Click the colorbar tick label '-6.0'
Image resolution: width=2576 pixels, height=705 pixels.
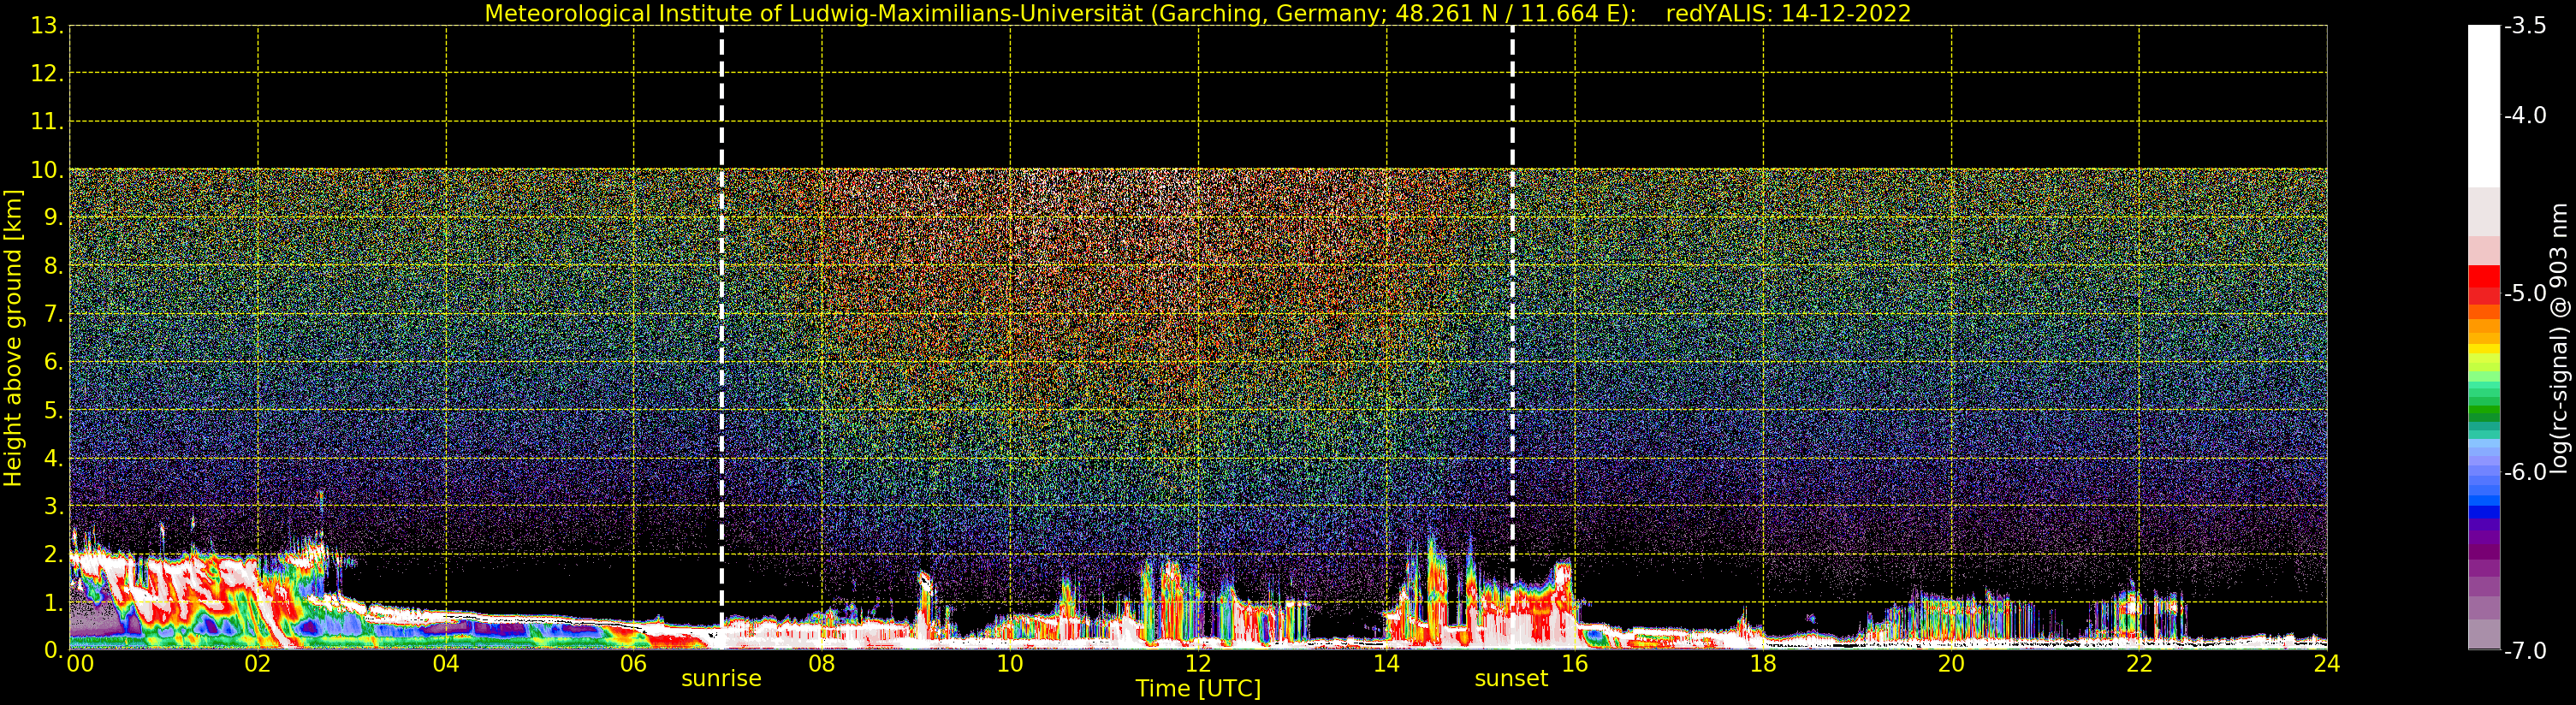pyautogui.click(x=2525, y=472)
